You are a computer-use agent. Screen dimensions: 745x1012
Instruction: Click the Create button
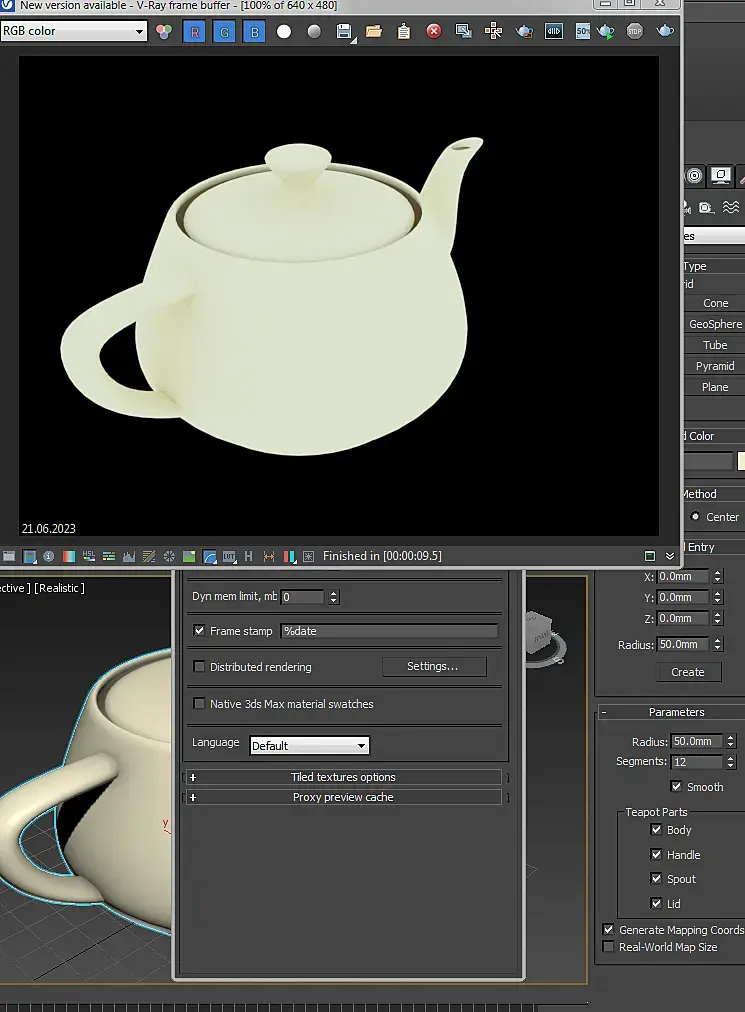[x=687, y=672]
